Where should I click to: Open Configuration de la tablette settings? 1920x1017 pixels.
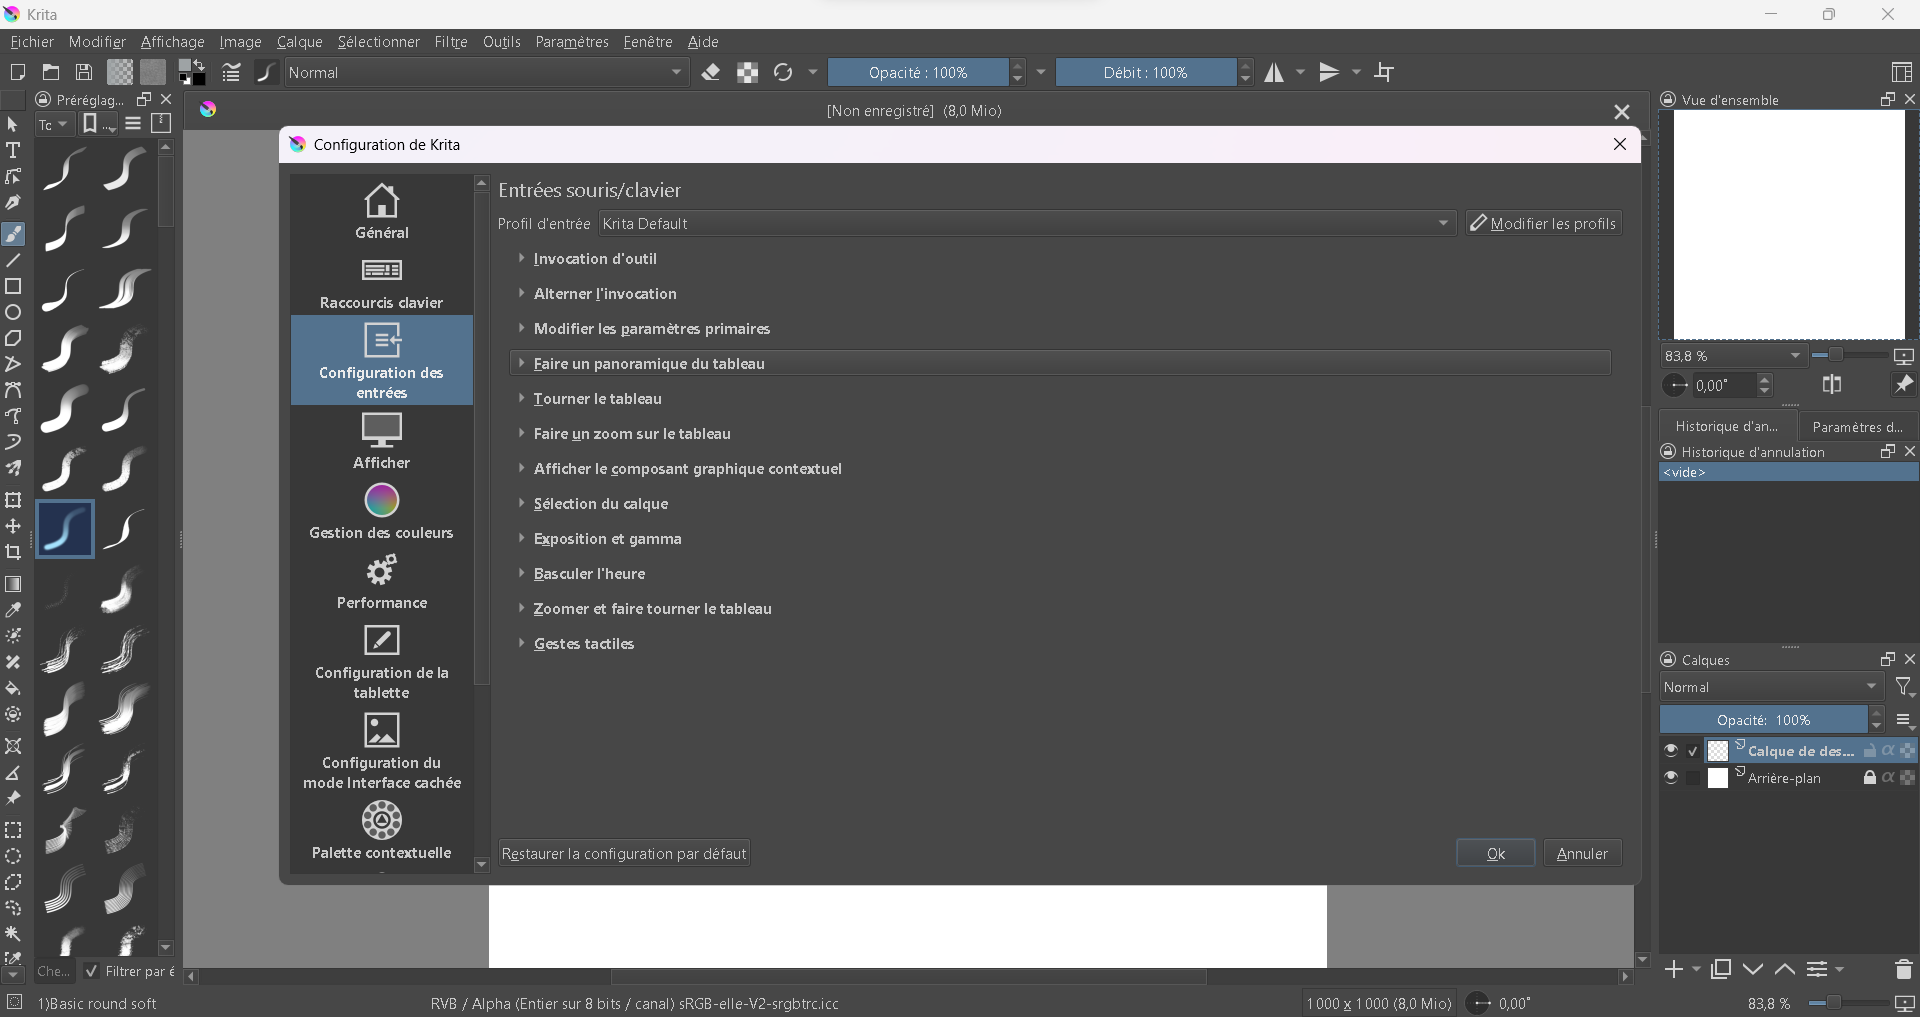(381, 661)
